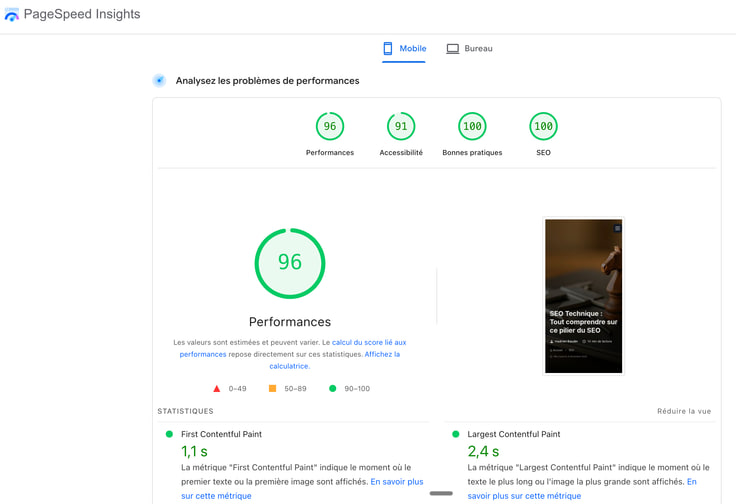This screenshot has width=736, height=504.
Task: Open the PageSpeed Insights title link
Action: click(82, 14)
